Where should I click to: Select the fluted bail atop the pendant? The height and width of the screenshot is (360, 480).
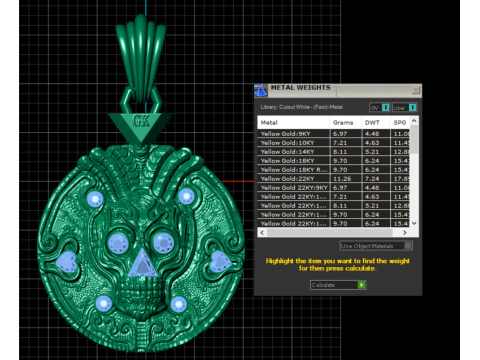coord(141,58)
